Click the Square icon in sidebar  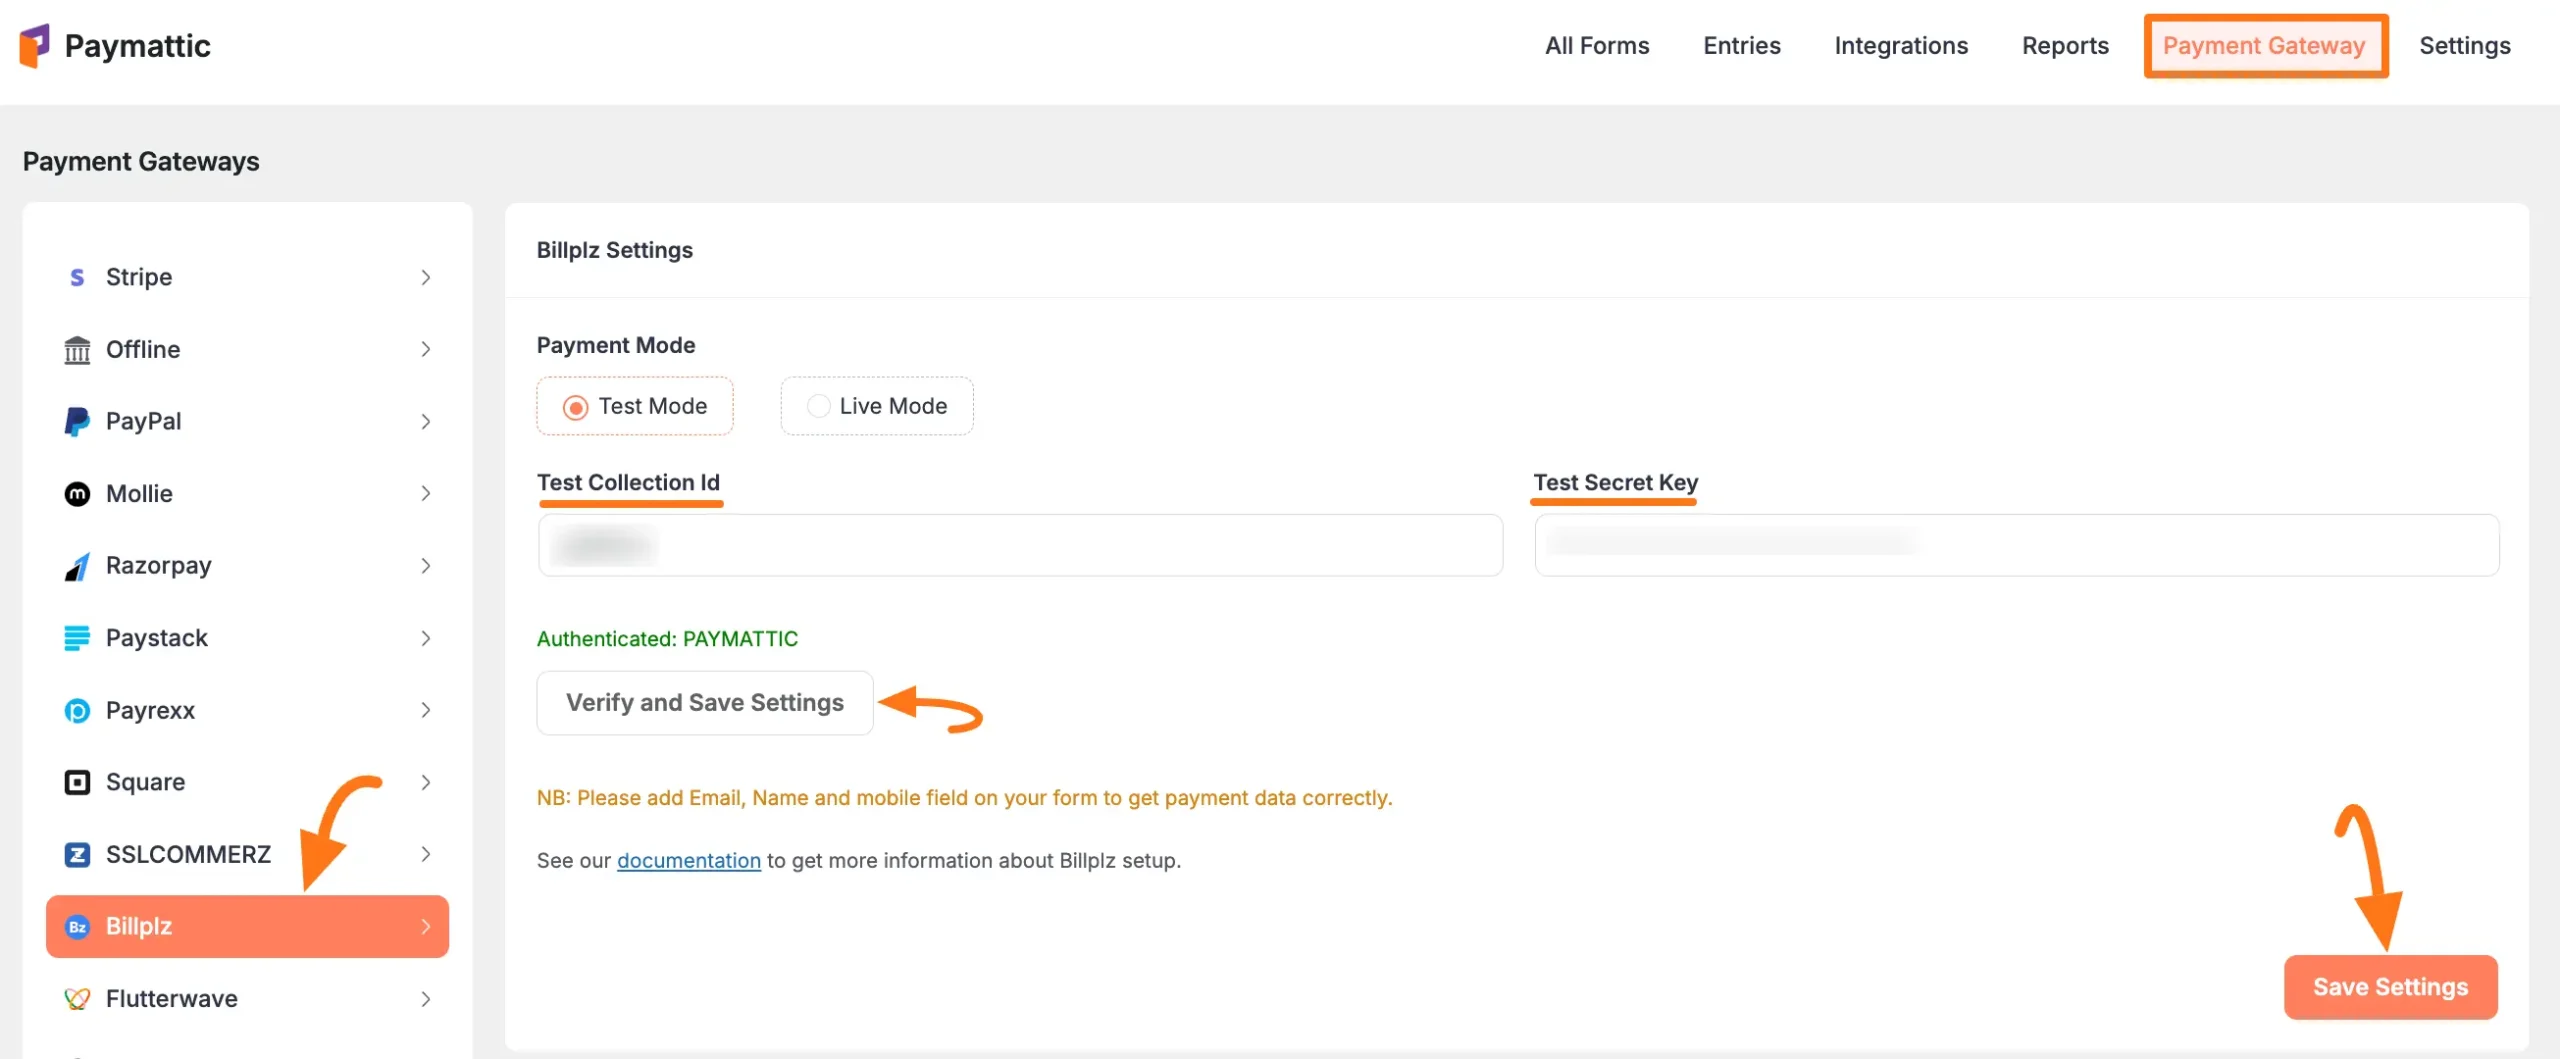77,781
